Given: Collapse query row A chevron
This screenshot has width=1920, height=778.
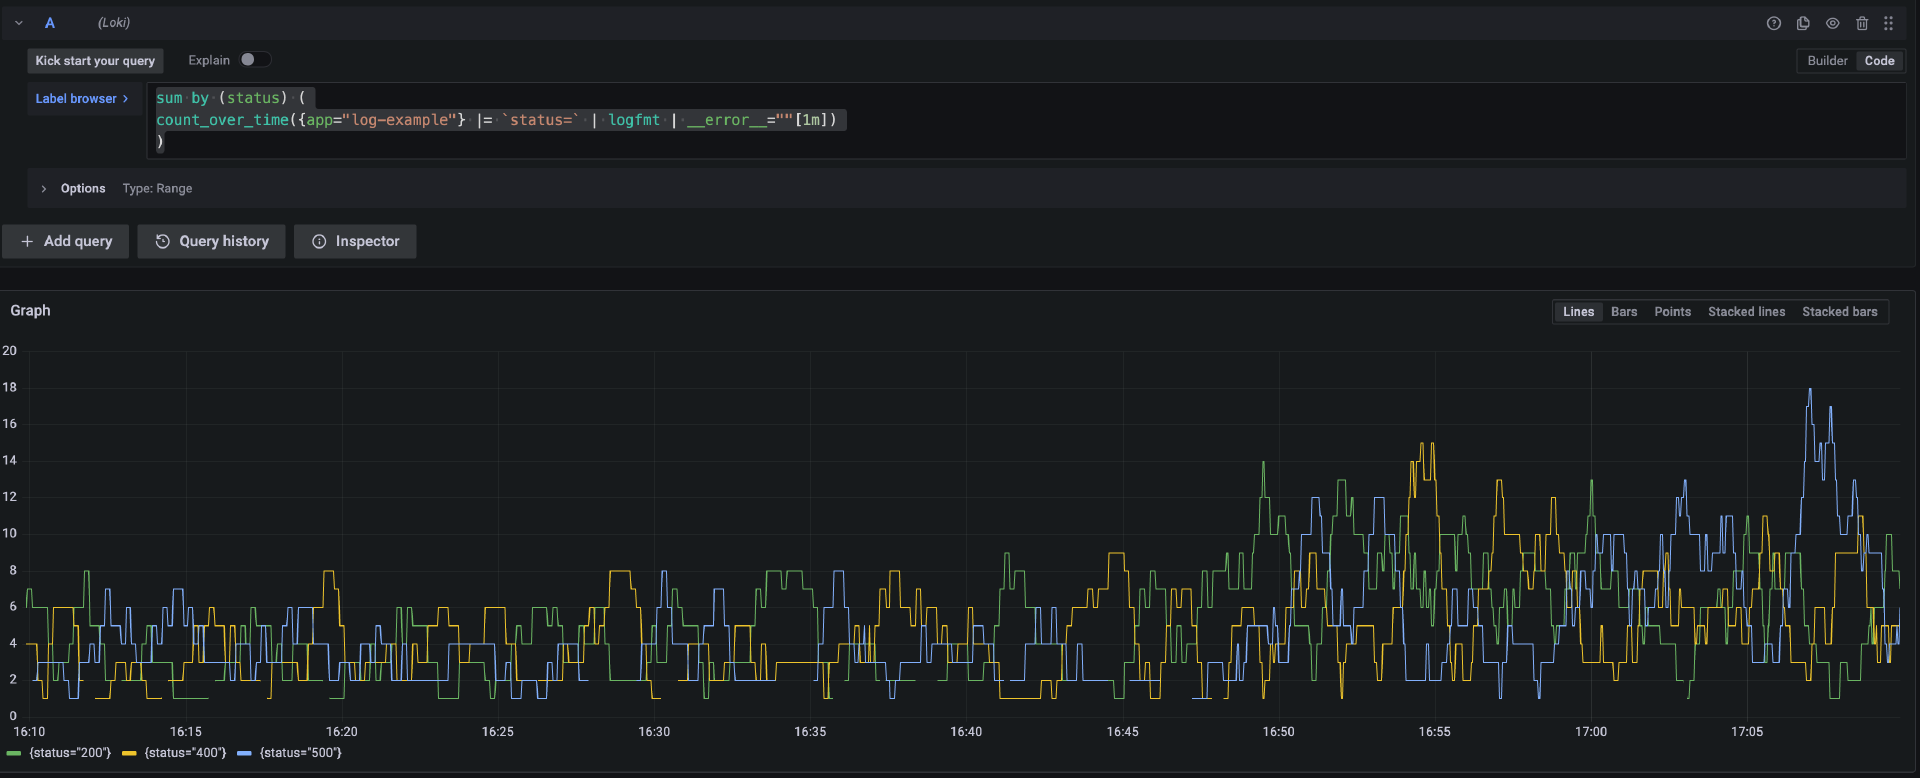Looking at the screenshot, I should pyautogui.click(x=19, y=23).
